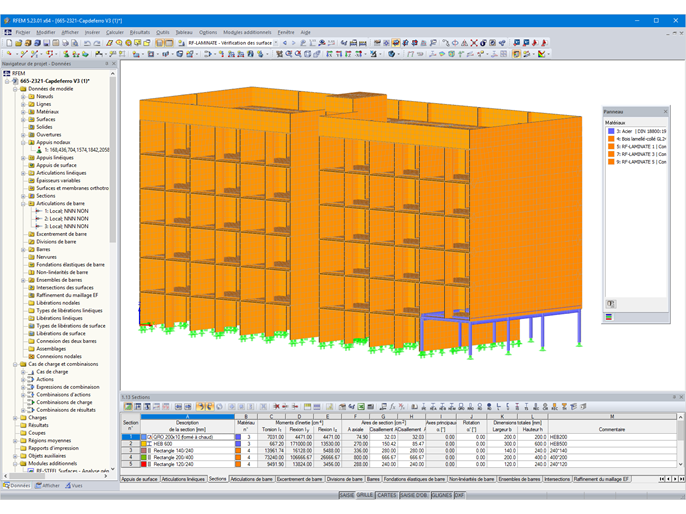The image size is (686, 514).
Task: Open the Afficher navigator tab
Action: click(x=47, y=486)
